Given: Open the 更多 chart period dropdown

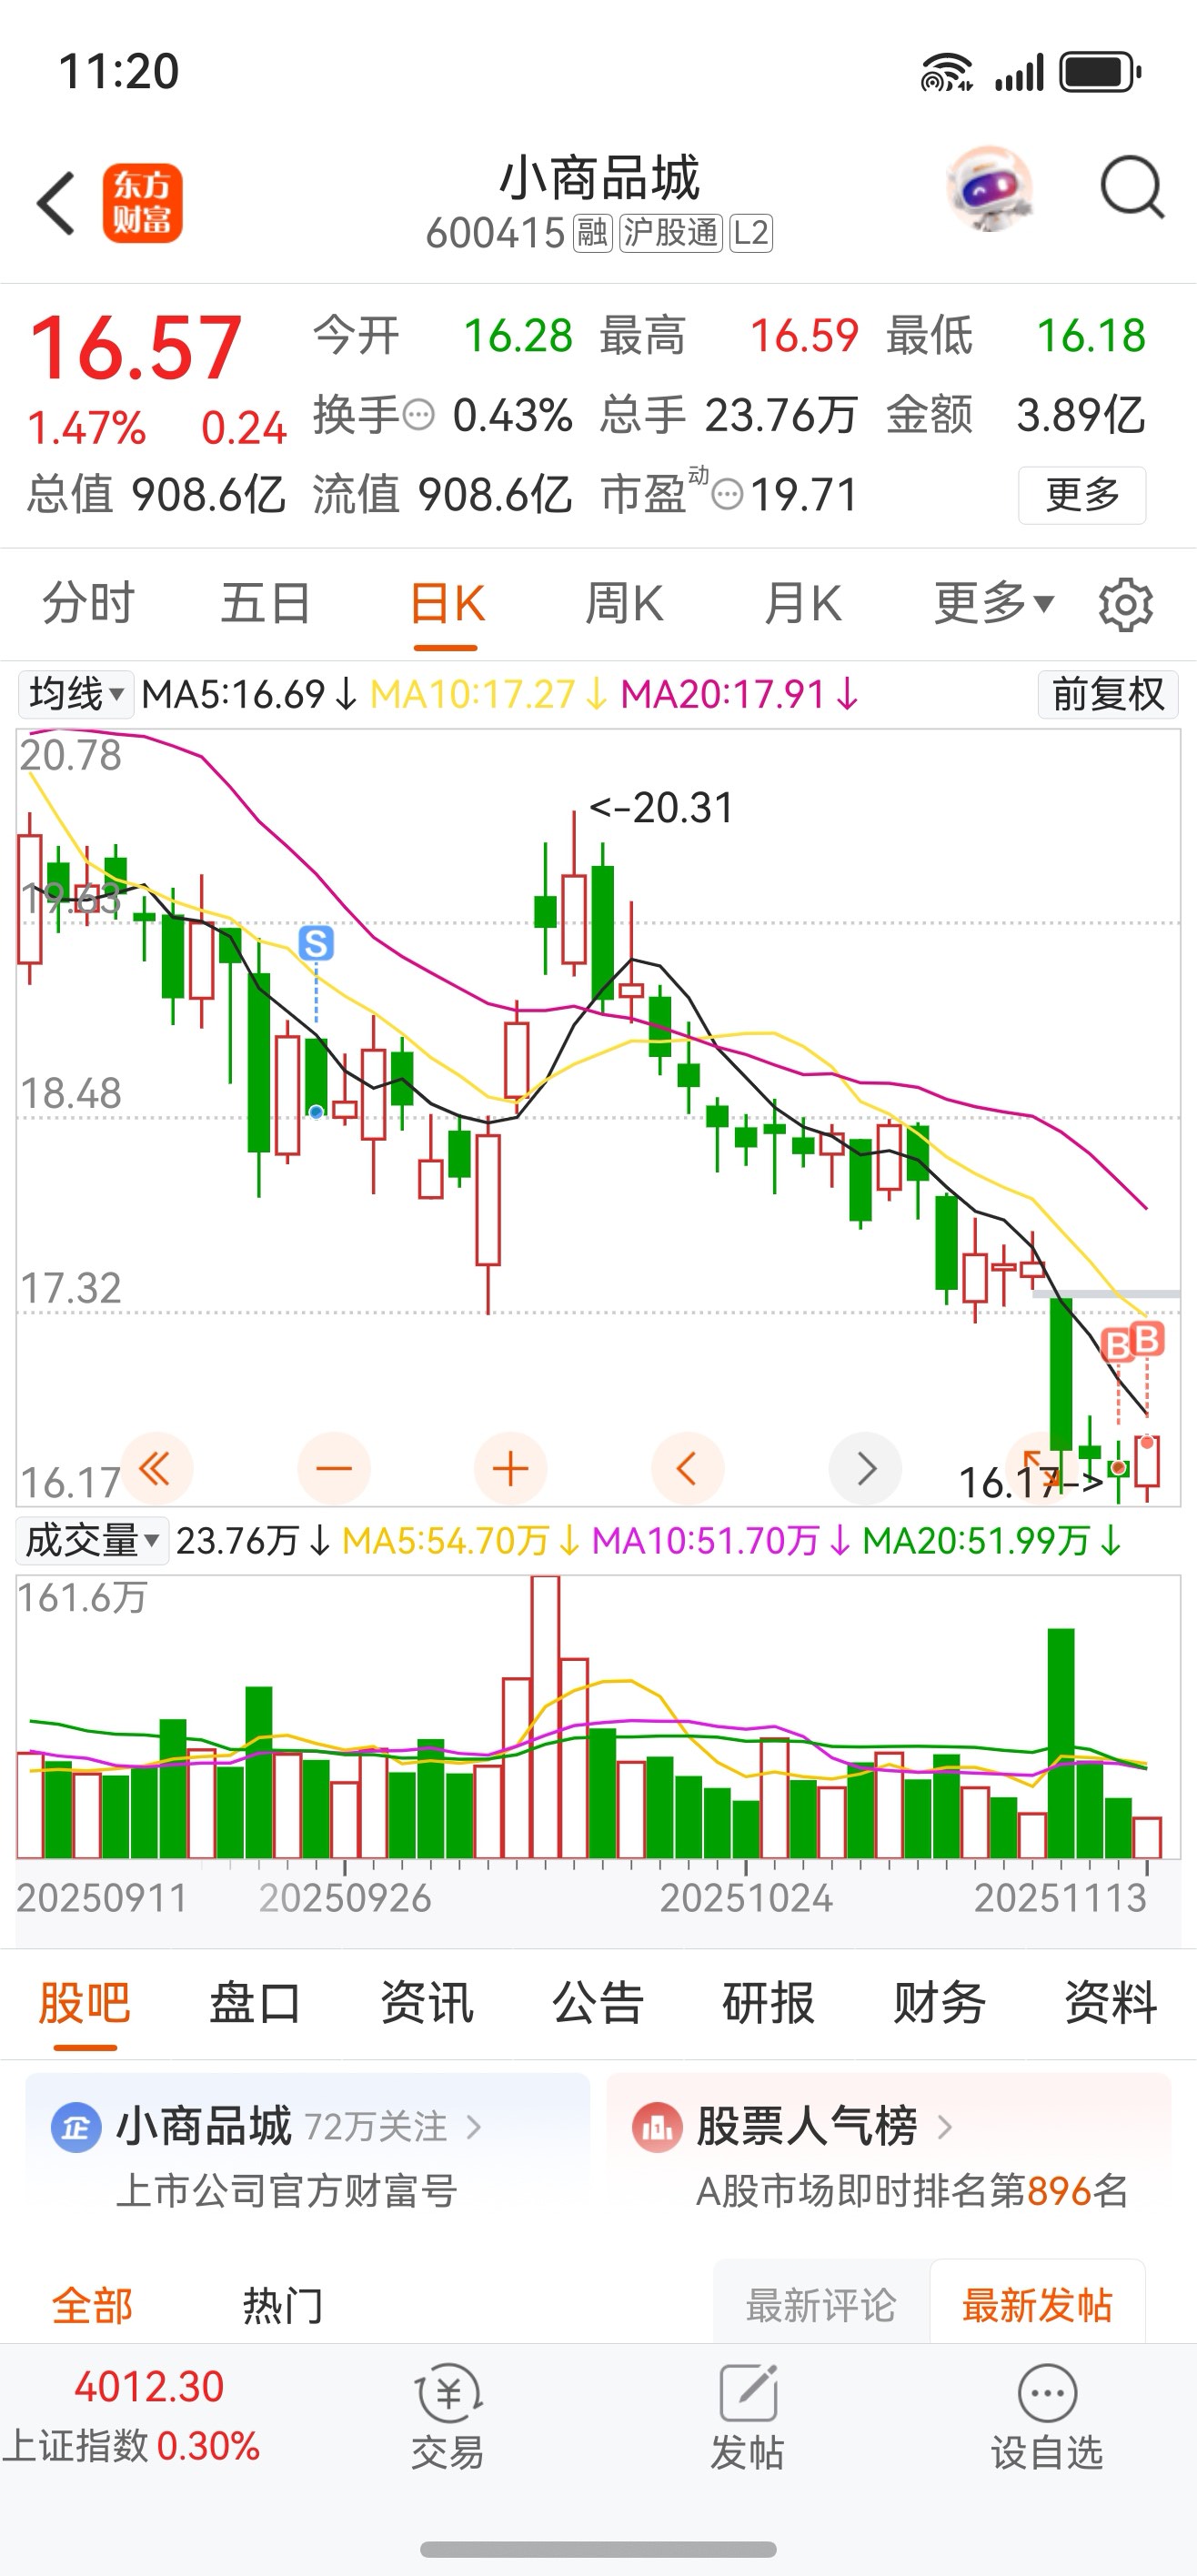Looking at the screenshot, I should pos(993,603).
